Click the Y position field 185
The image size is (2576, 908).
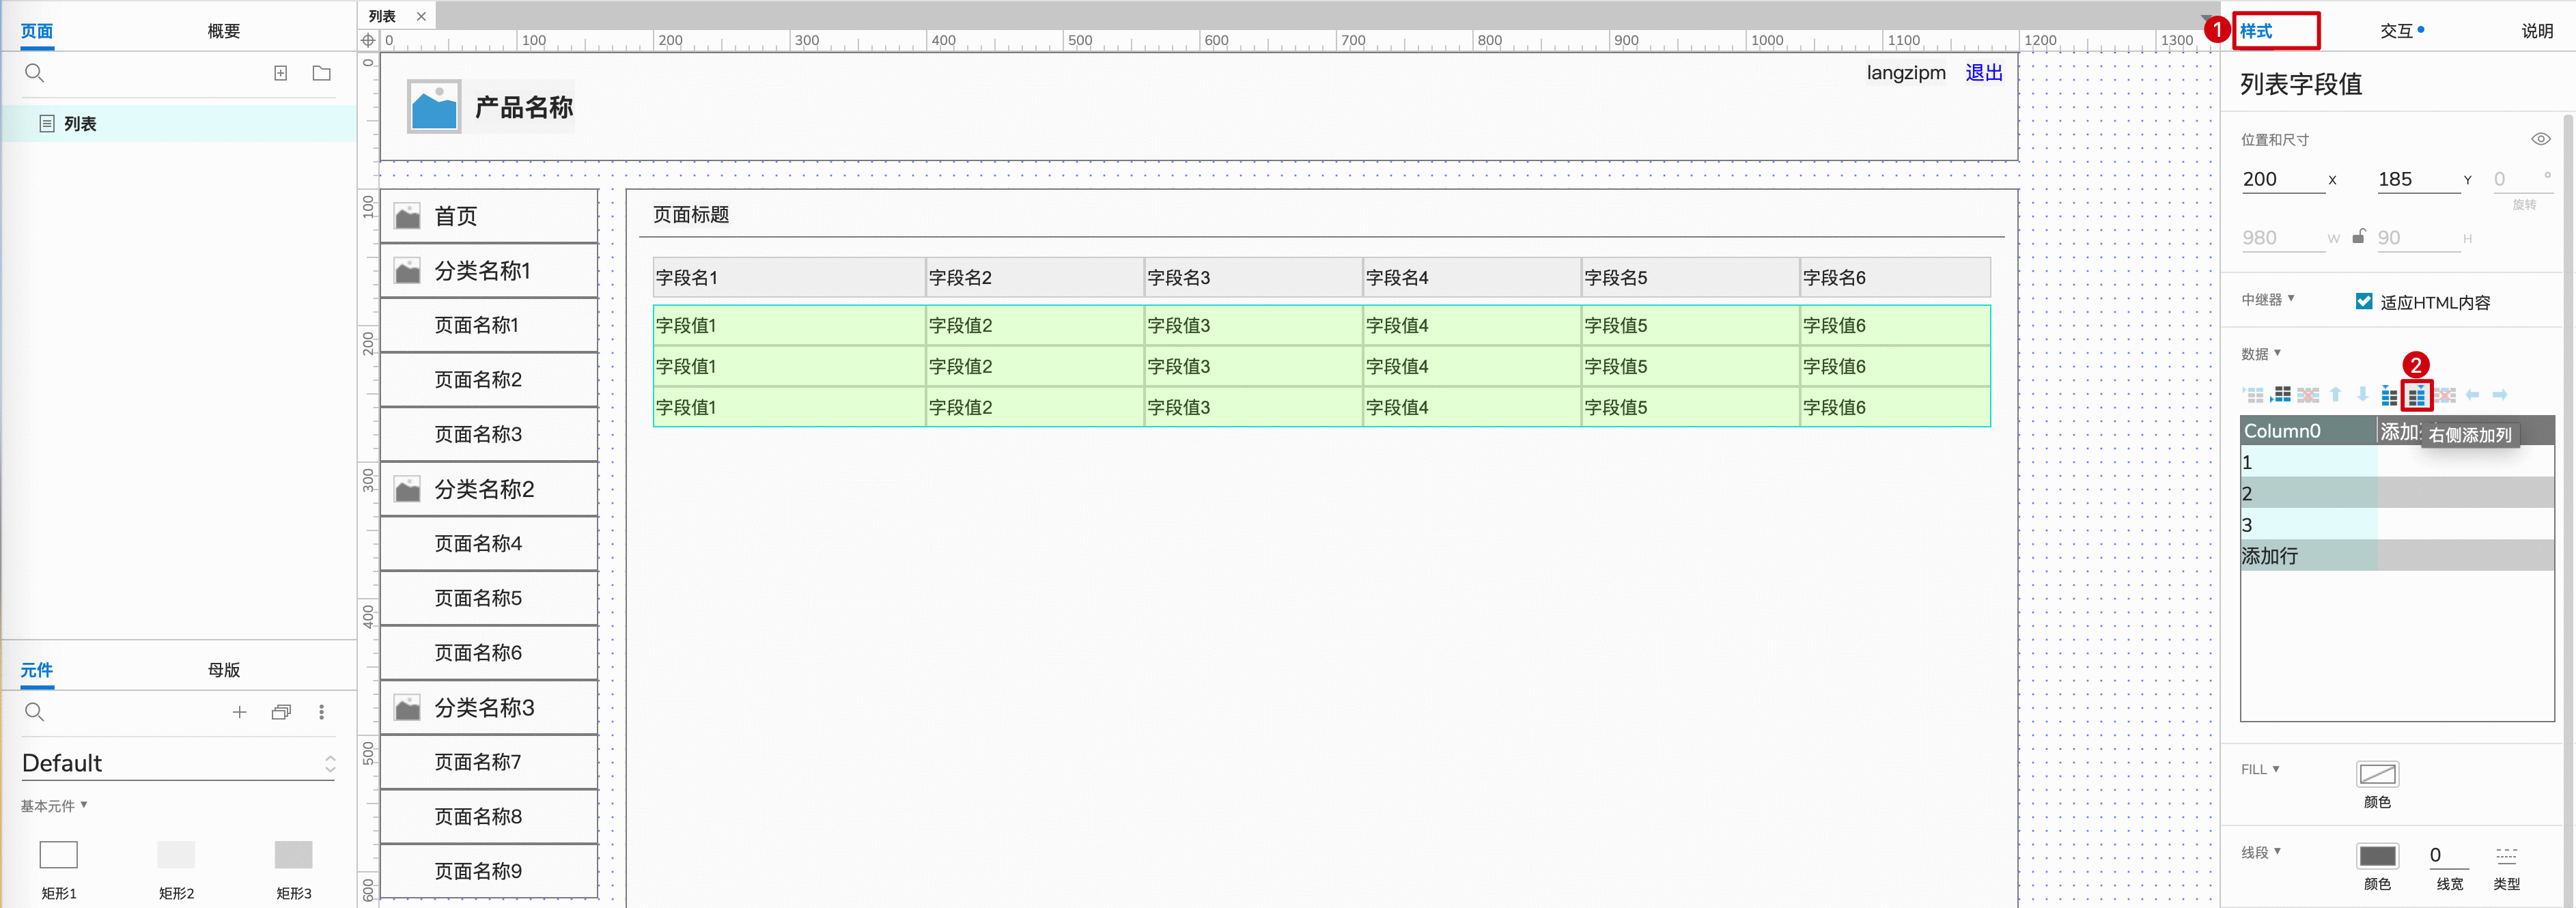pos(2418,179)
